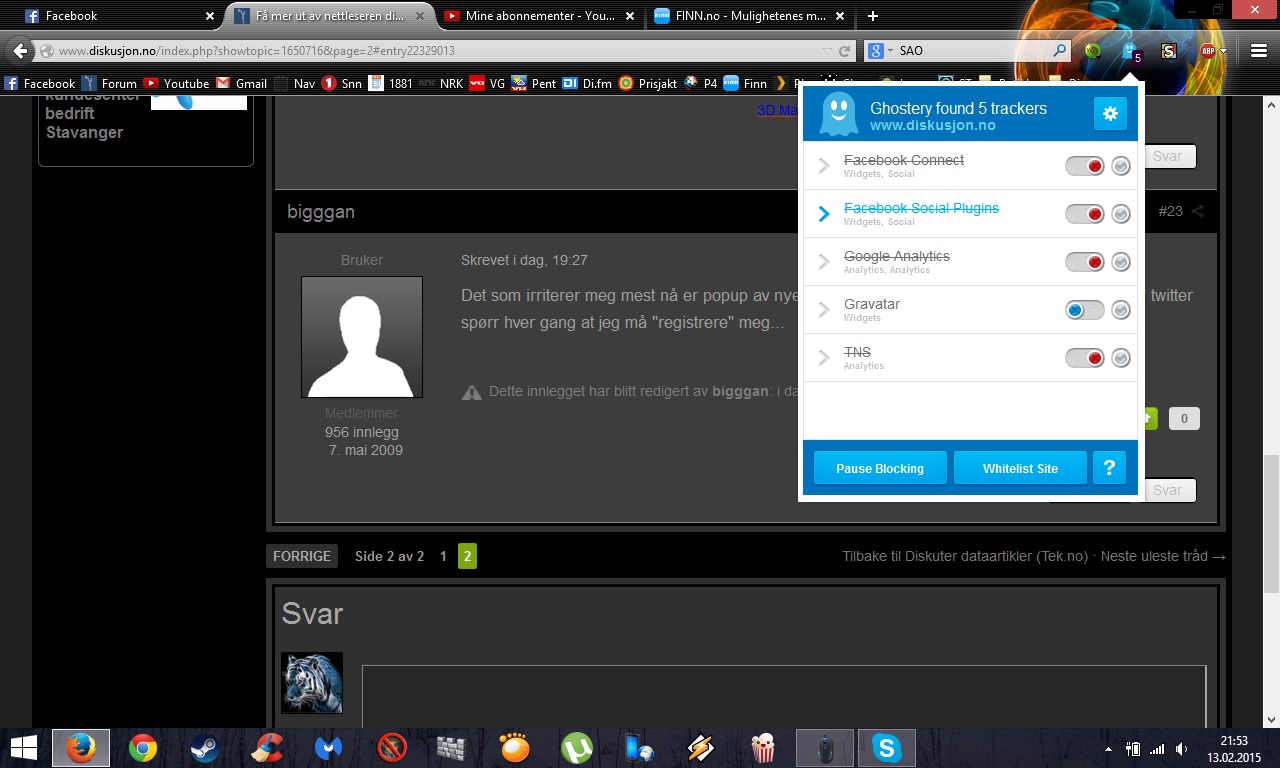Click the S extension icon in toolbar

tap(1168, 51)
